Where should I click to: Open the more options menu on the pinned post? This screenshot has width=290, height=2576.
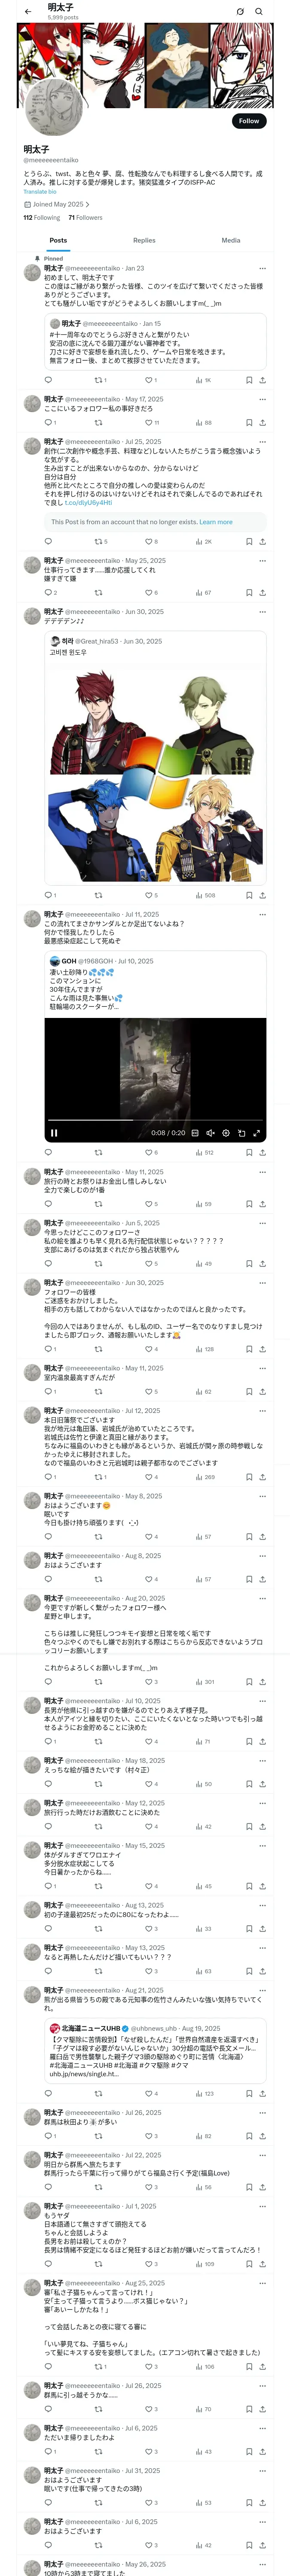[x=262, y=268]
